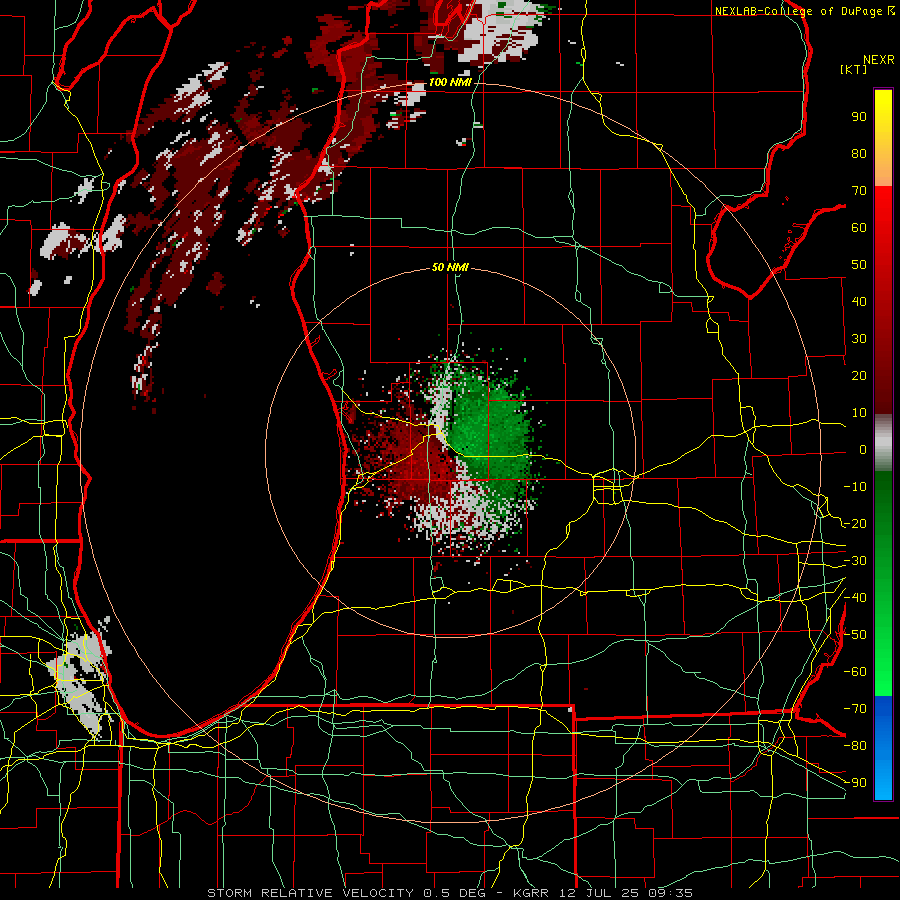This screenshot has width=900, height=900.
Task: Click the 10 value on the velocity scale
Action: pos(859,413)
